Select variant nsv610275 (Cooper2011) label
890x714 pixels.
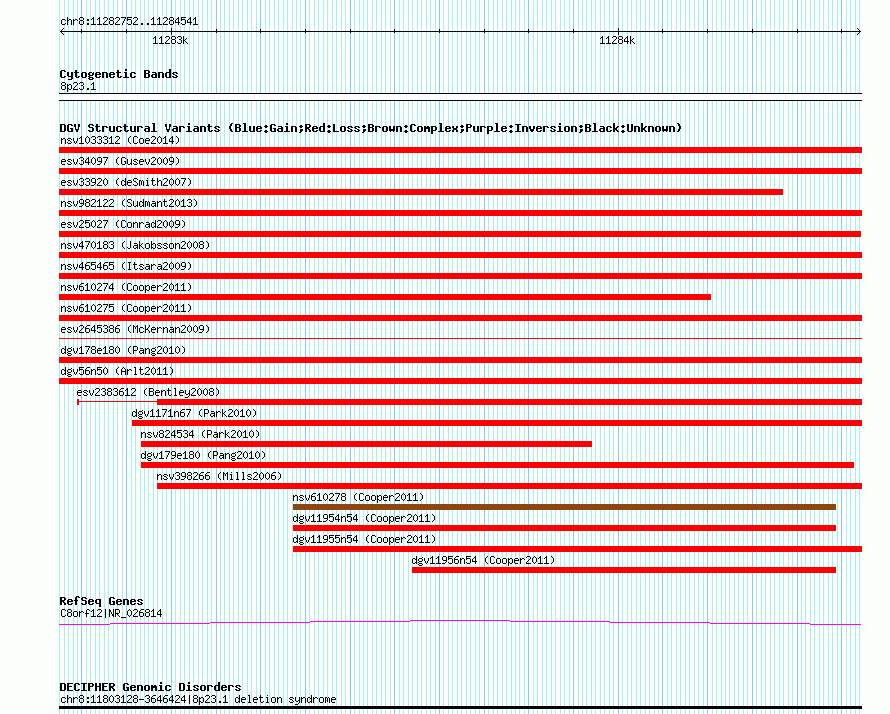pyautogui.click(x=126, y=308)
